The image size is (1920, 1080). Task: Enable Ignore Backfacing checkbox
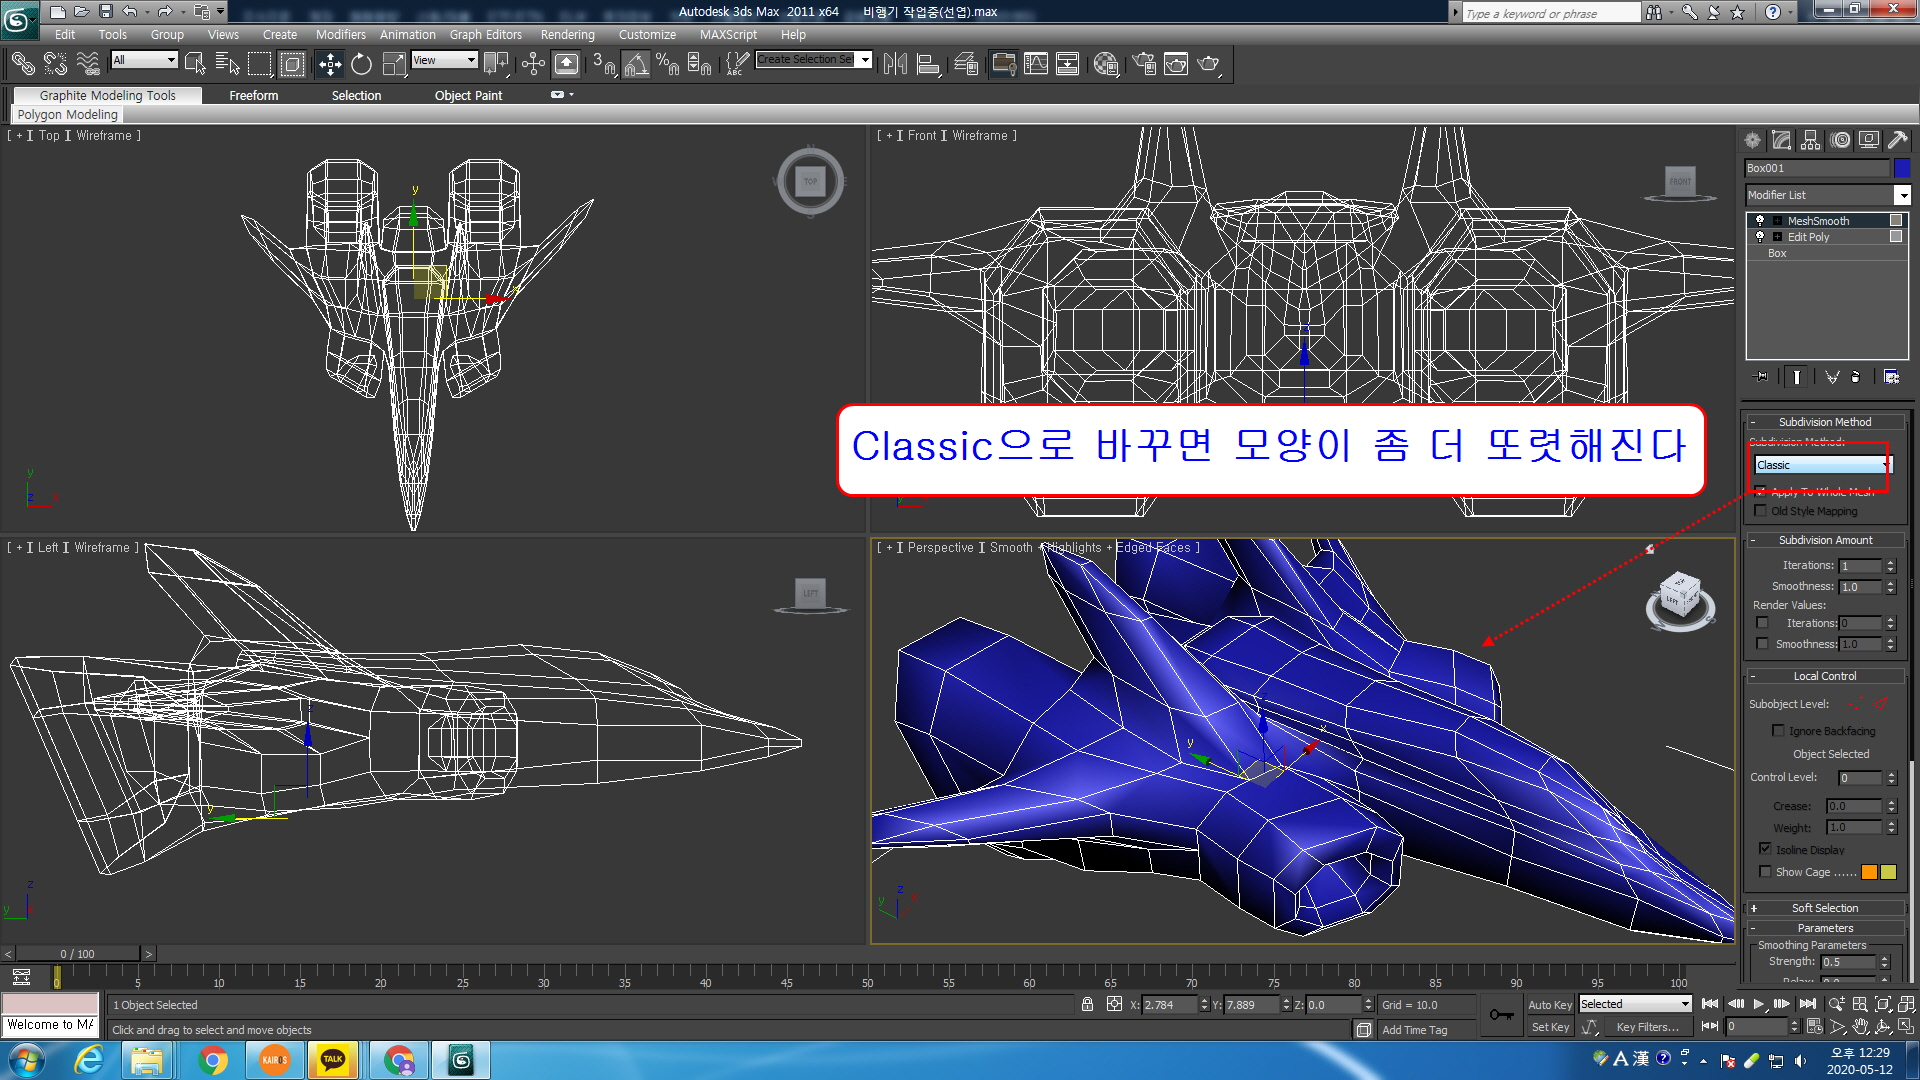pyautogui.click(x=1778, y=731)
